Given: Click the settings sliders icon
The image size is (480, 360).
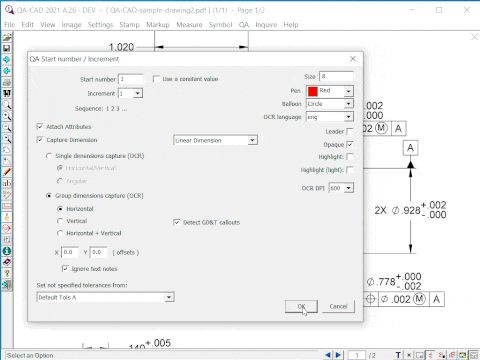Looking at the screenshot, I should [7, 240].
